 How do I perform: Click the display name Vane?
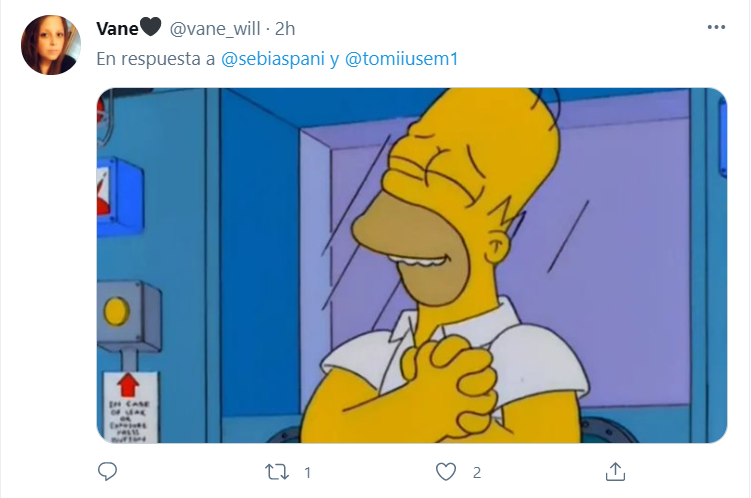pyautogui.click(x=117, y=29)
